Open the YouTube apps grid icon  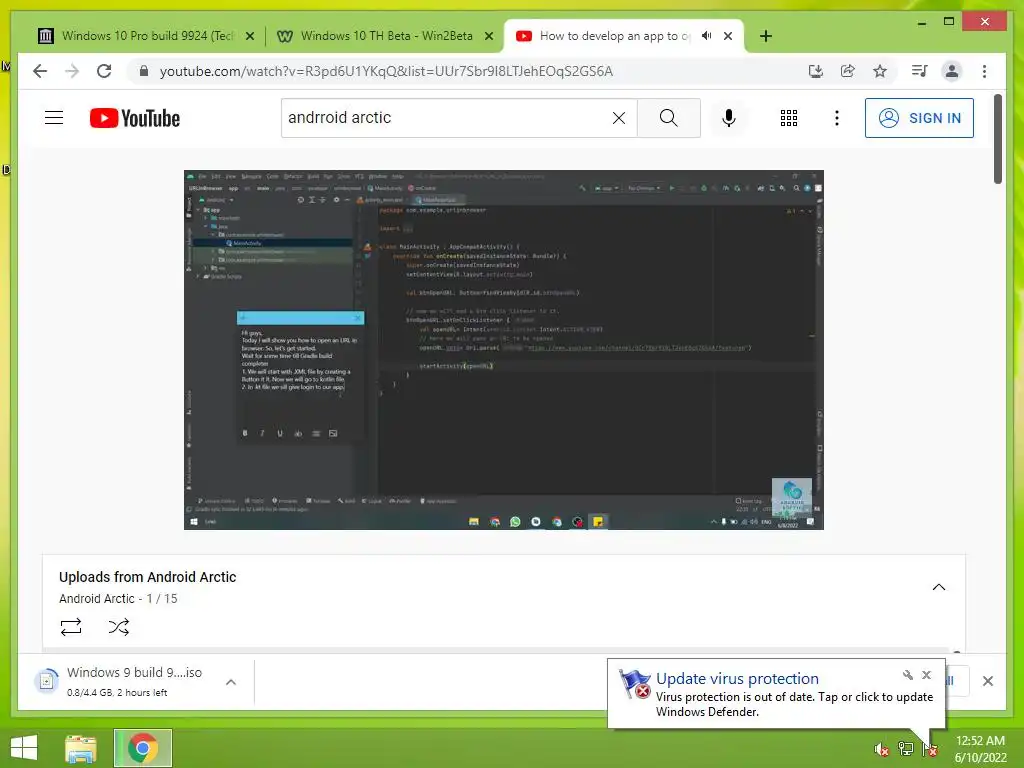(x=789, y=118)
